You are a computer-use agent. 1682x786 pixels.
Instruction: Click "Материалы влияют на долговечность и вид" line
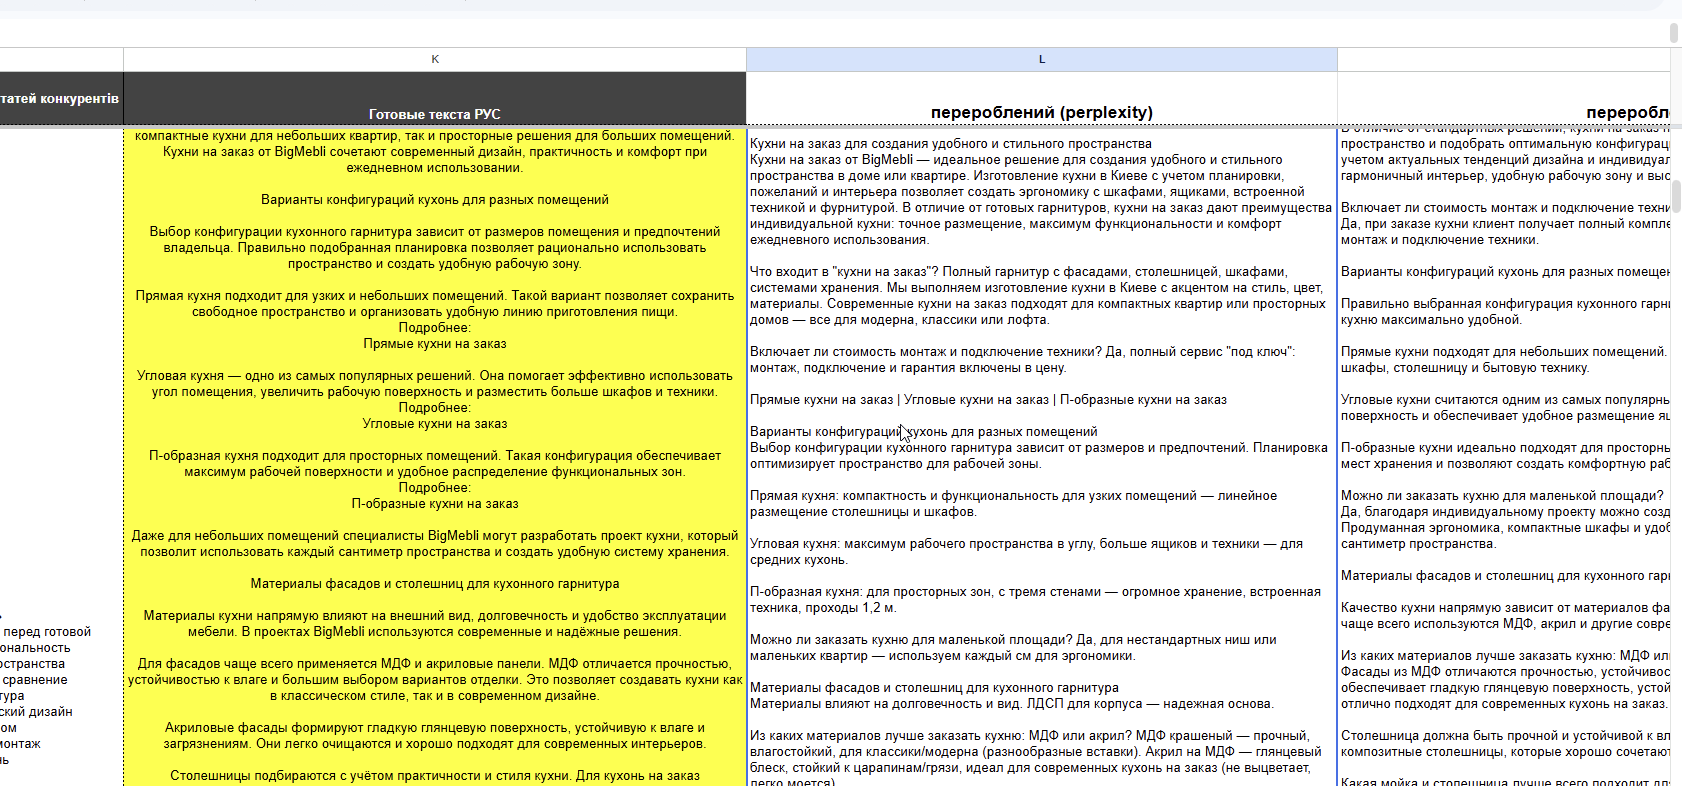1012,704
